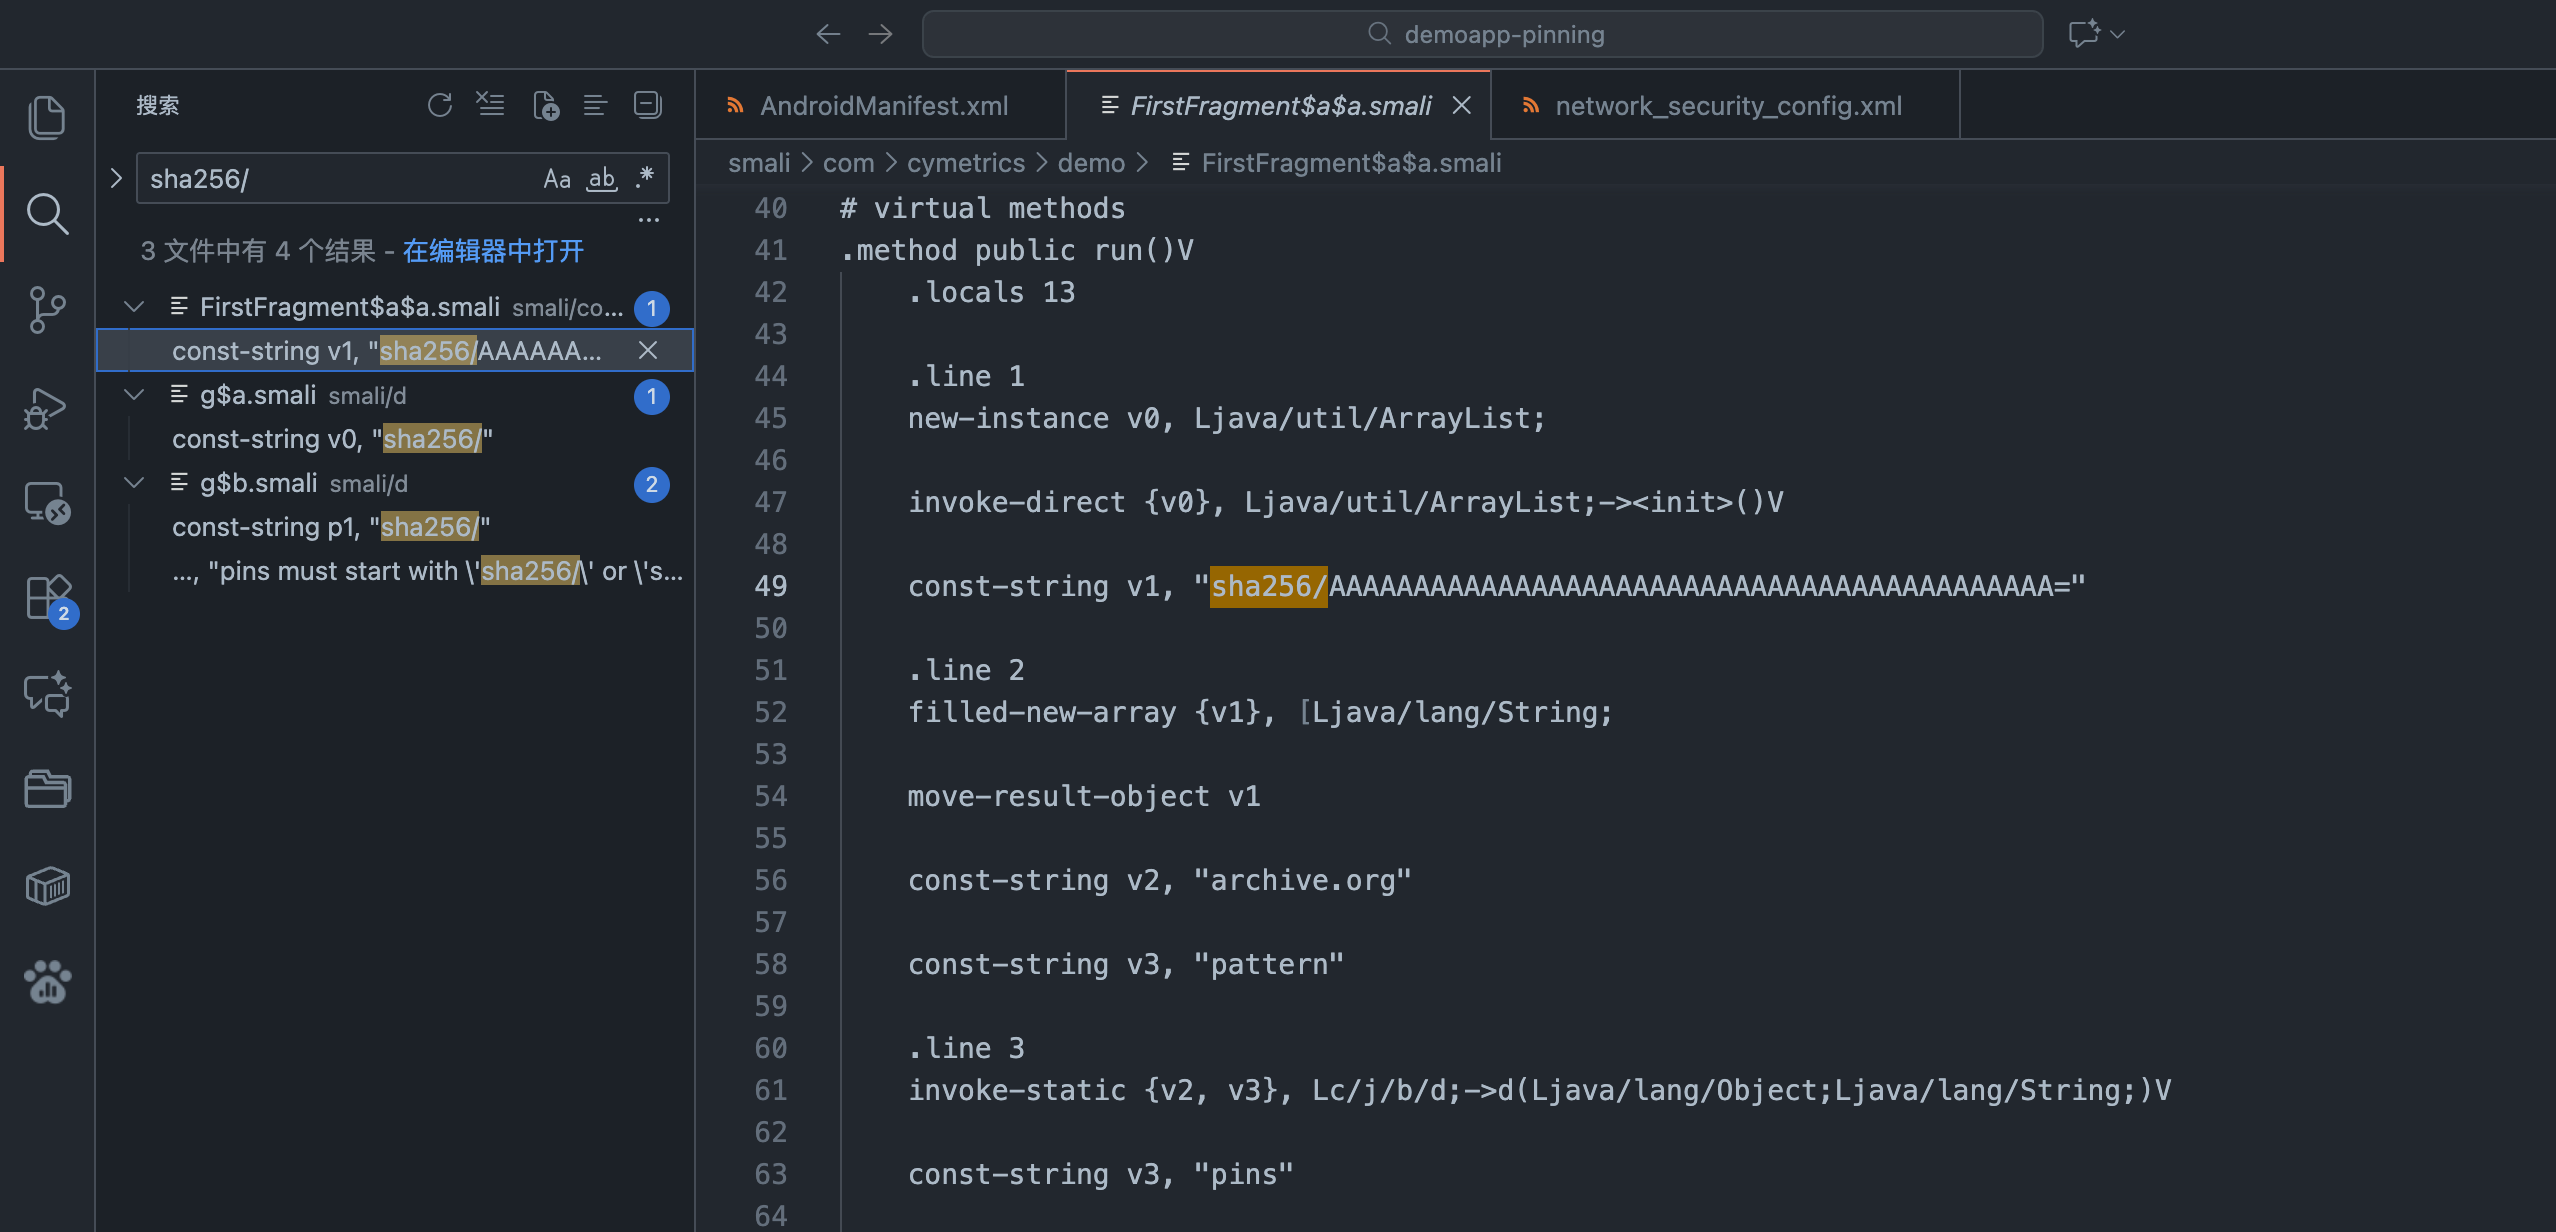Toggle Match Case option

pyautogui.click(x=557, y=179)
